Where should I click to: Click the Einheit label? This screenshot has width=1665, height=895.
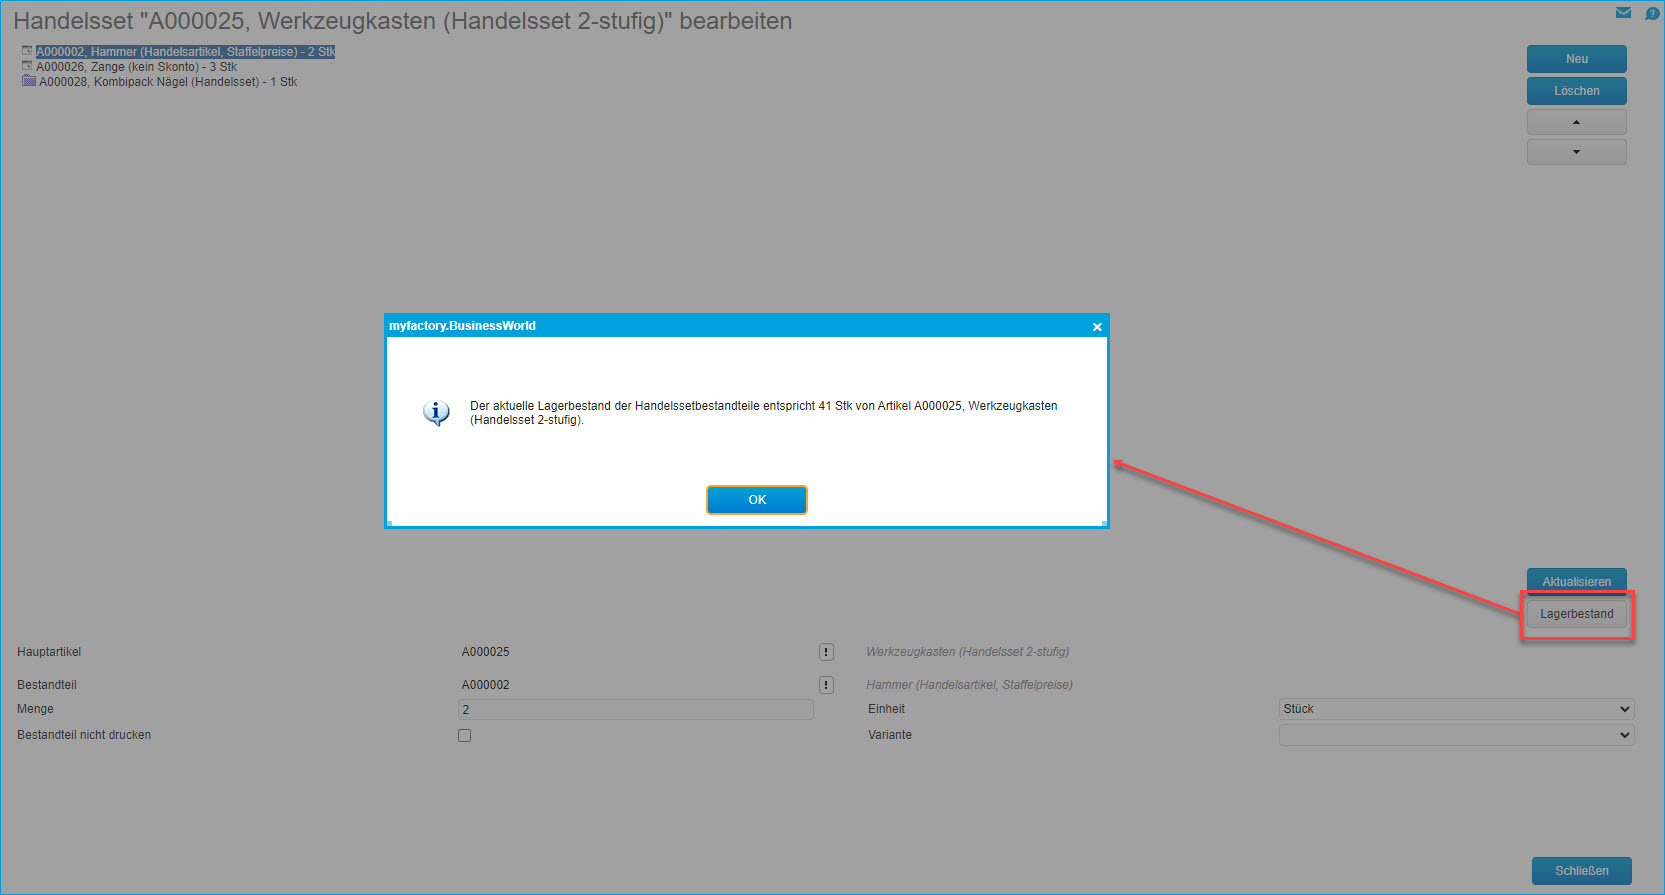click(x=887, y=709)
